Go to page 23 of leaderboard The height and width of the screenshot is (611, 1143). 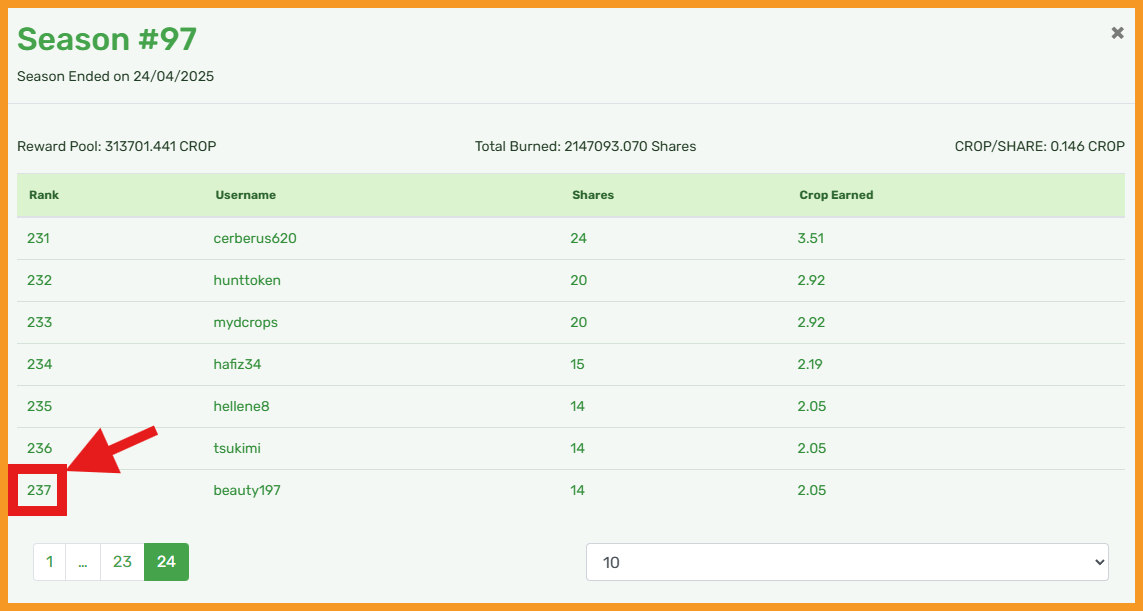pyautogui.click(x=122, y=562)
